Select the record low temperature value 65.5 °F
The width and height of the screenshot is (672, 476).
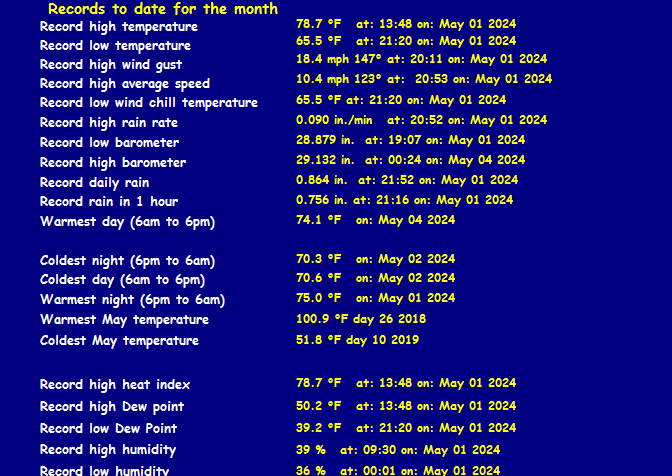pyautogui.click(x=319, y=41)
